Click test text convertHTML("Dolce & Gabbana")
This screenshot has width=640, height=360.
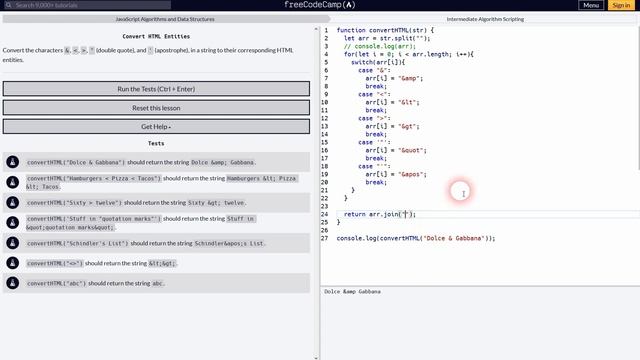[76, 162]
